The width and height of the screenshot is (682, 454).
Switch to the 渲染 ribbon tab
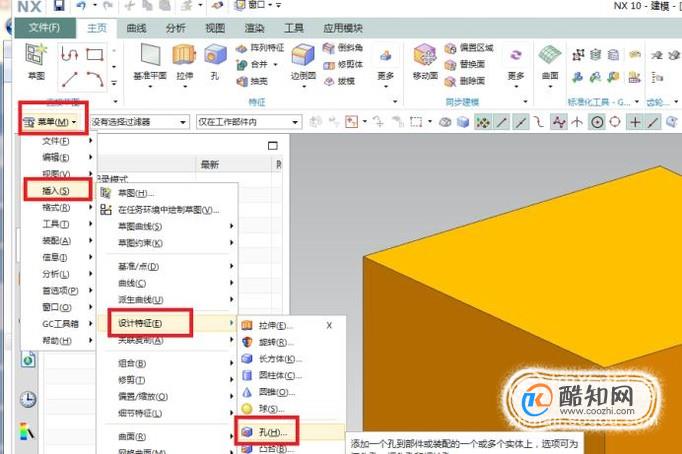pyautogui.click(x=254, y=28)
